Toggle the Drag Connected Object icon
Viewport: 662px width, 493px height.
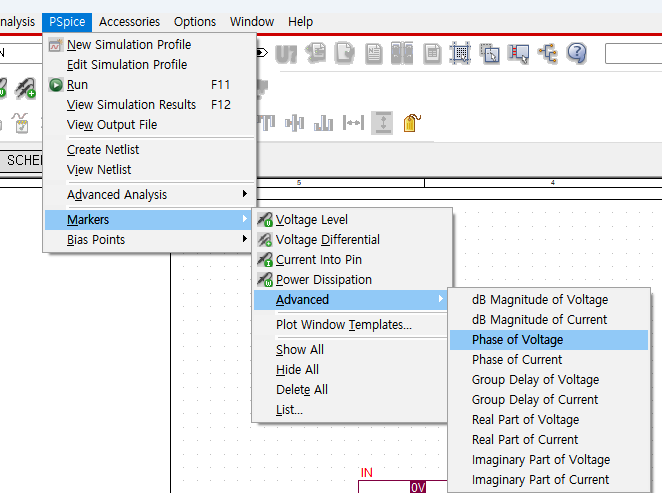(x=518, y=54)
